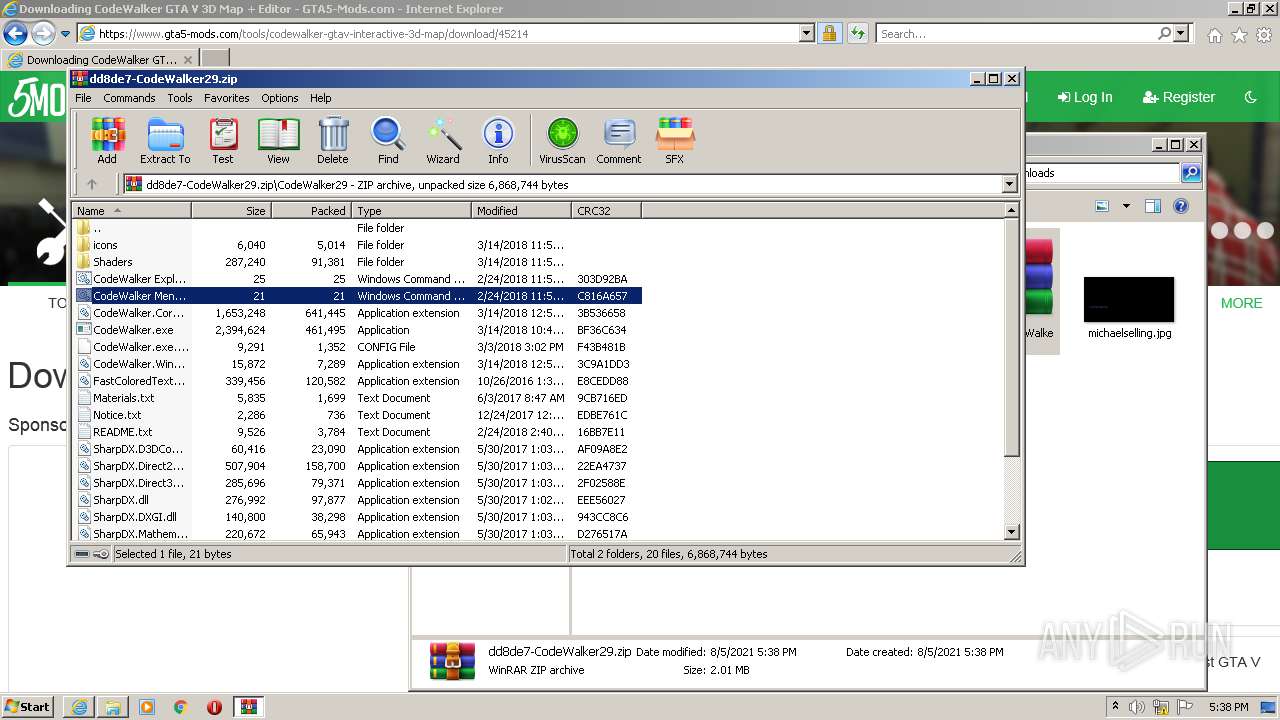1280x720 pixels.
Task: Sort files by Size column header
Action: pyautogui.click(x=231, y=210)
